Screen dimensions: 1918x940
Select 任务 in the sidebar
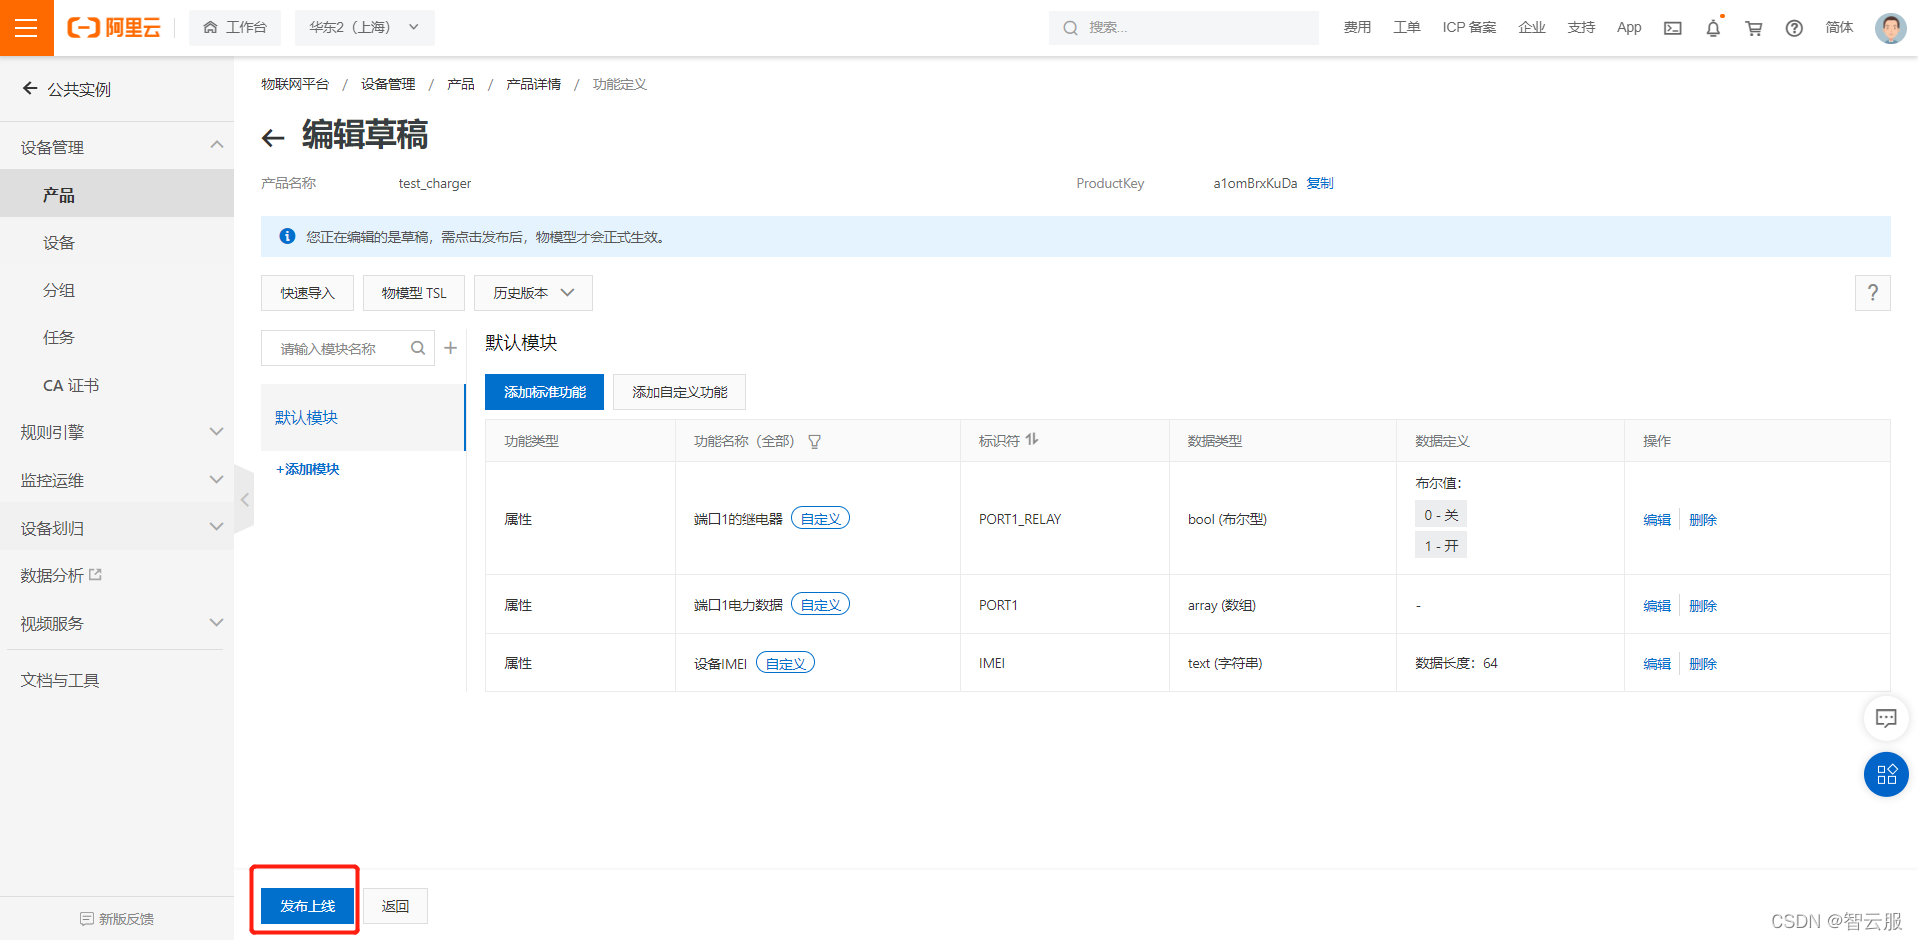click(117, 337)
